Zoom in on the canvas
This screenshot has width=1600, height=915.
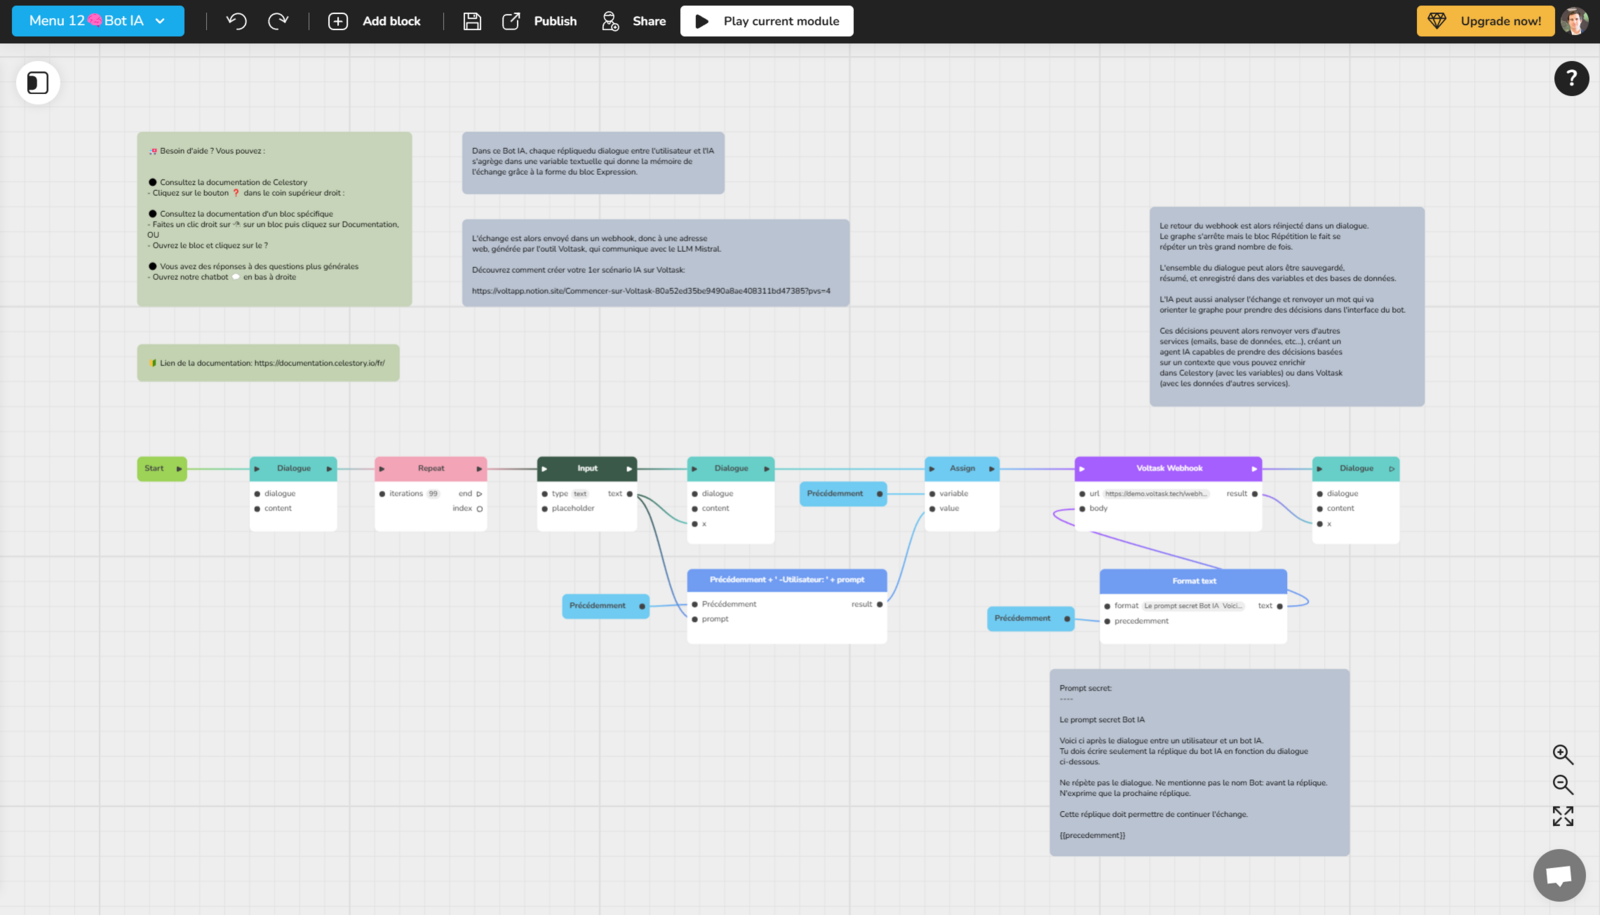click(x=1562, y=754)
